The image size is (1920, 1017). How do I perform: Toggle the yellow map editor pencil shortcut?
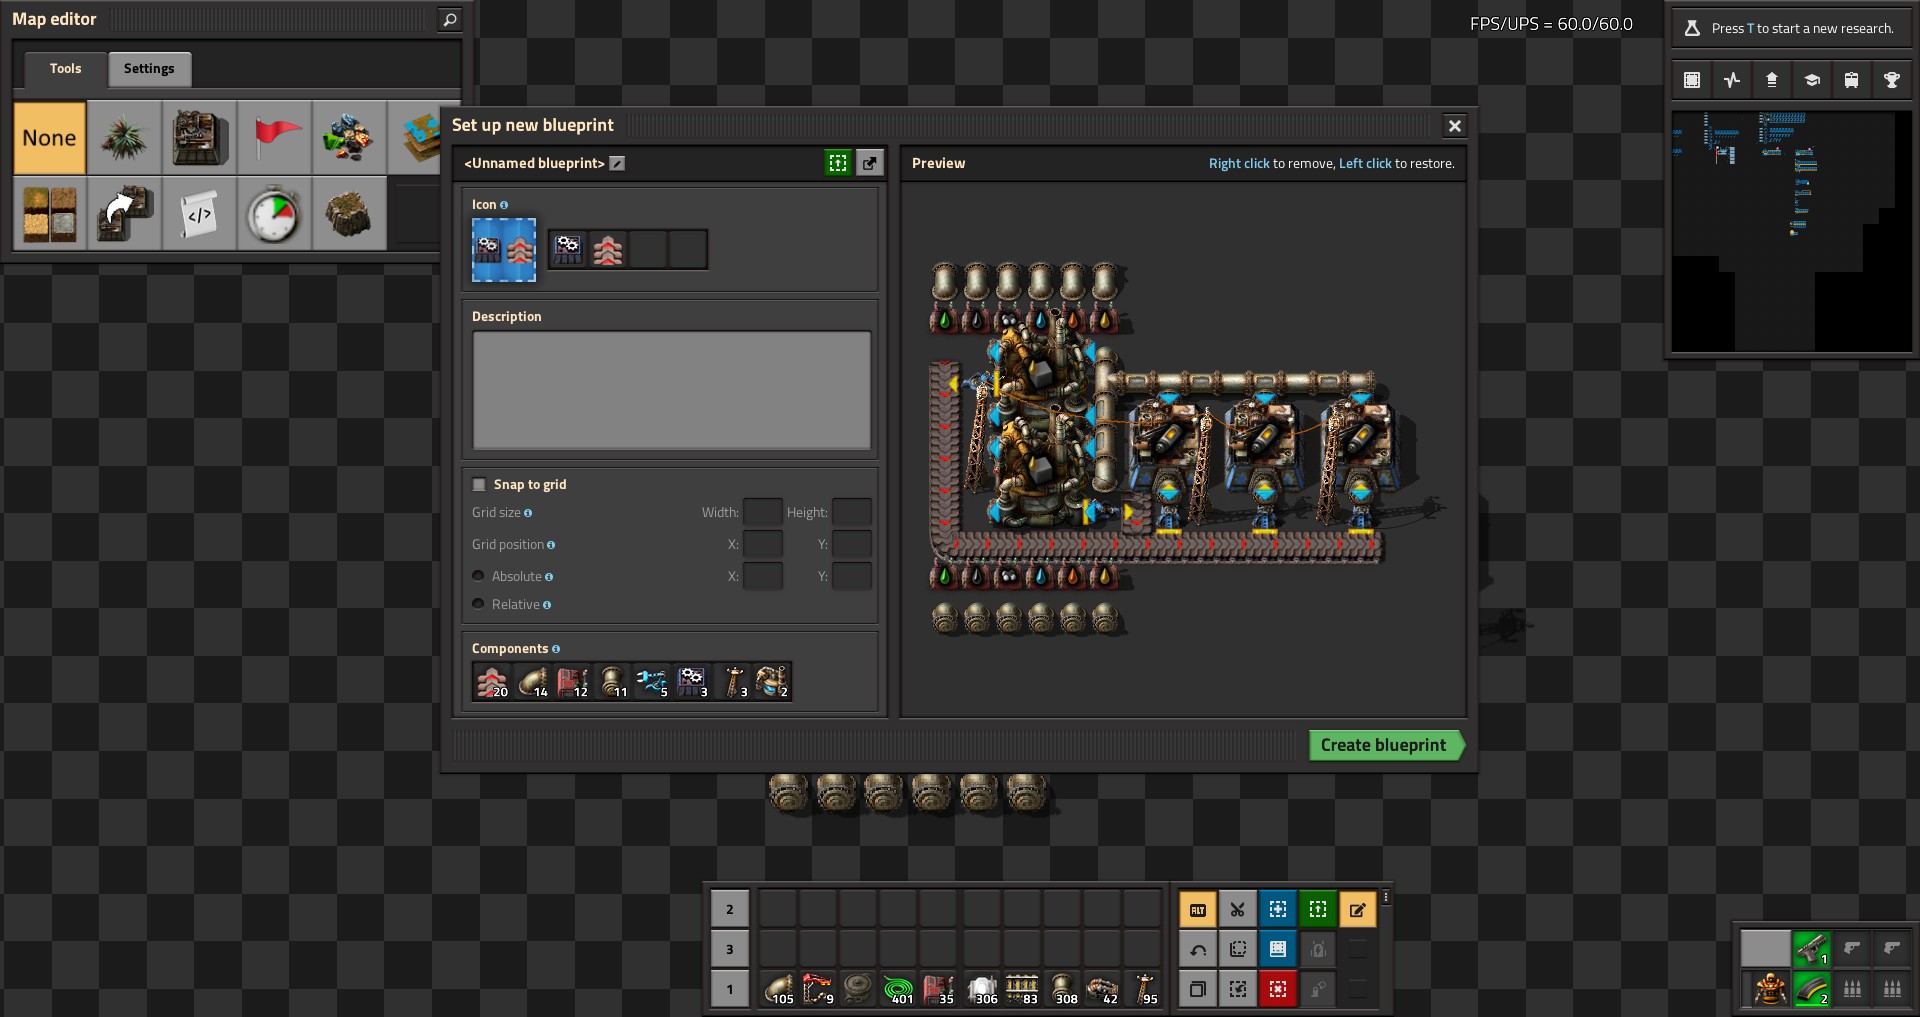1358,909
